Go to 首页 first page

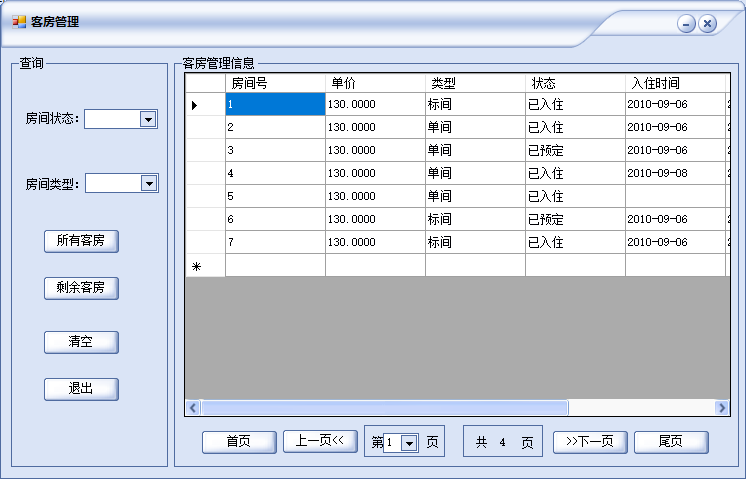[x=239, y=442]
